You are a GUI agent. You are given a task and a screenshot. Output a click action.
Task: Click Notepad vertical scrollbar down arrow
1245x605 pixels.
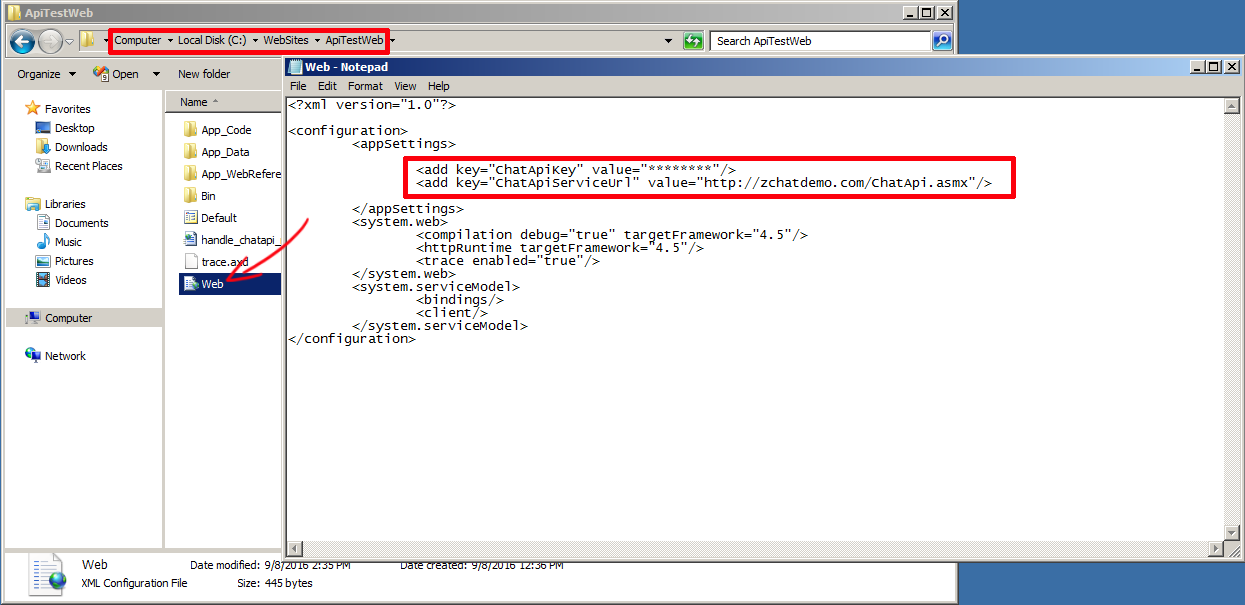(1232, 533)
